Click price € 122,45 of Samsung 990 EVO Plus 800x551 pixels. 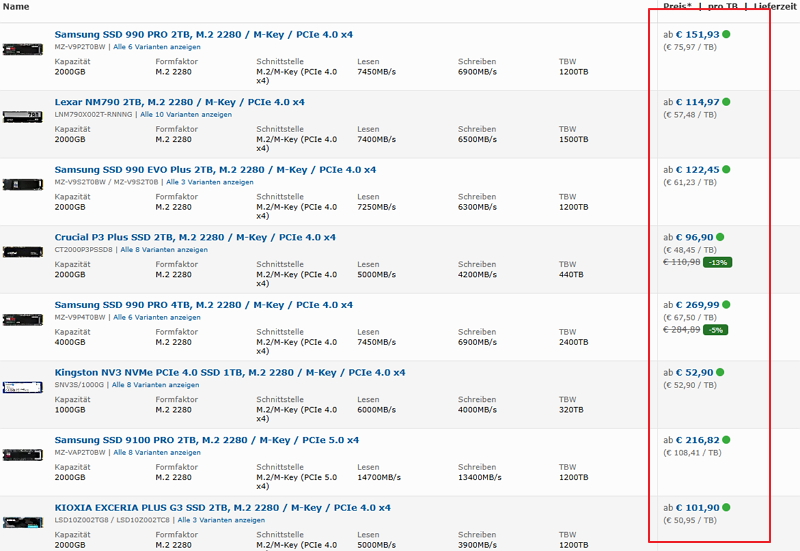697,170
